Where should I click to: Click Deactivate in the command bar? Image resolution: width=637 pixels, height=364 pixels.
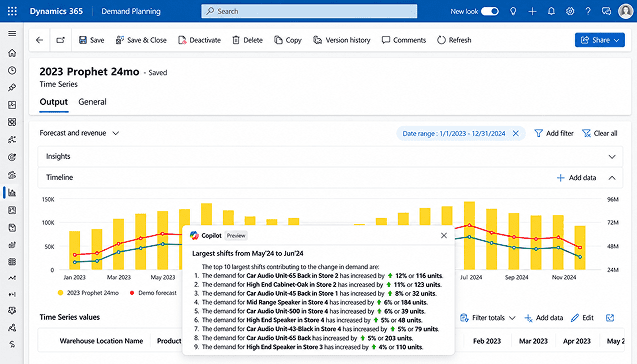199,40
